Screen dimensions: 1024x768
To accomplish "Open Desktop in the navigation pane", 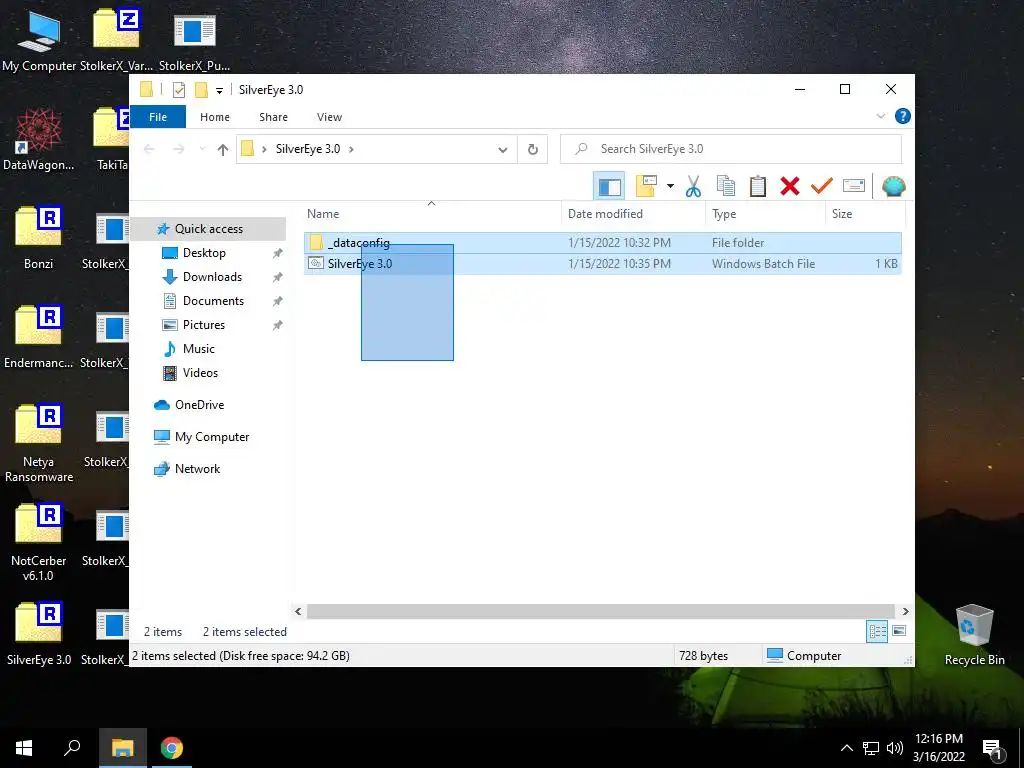I will tap(204, 253).
